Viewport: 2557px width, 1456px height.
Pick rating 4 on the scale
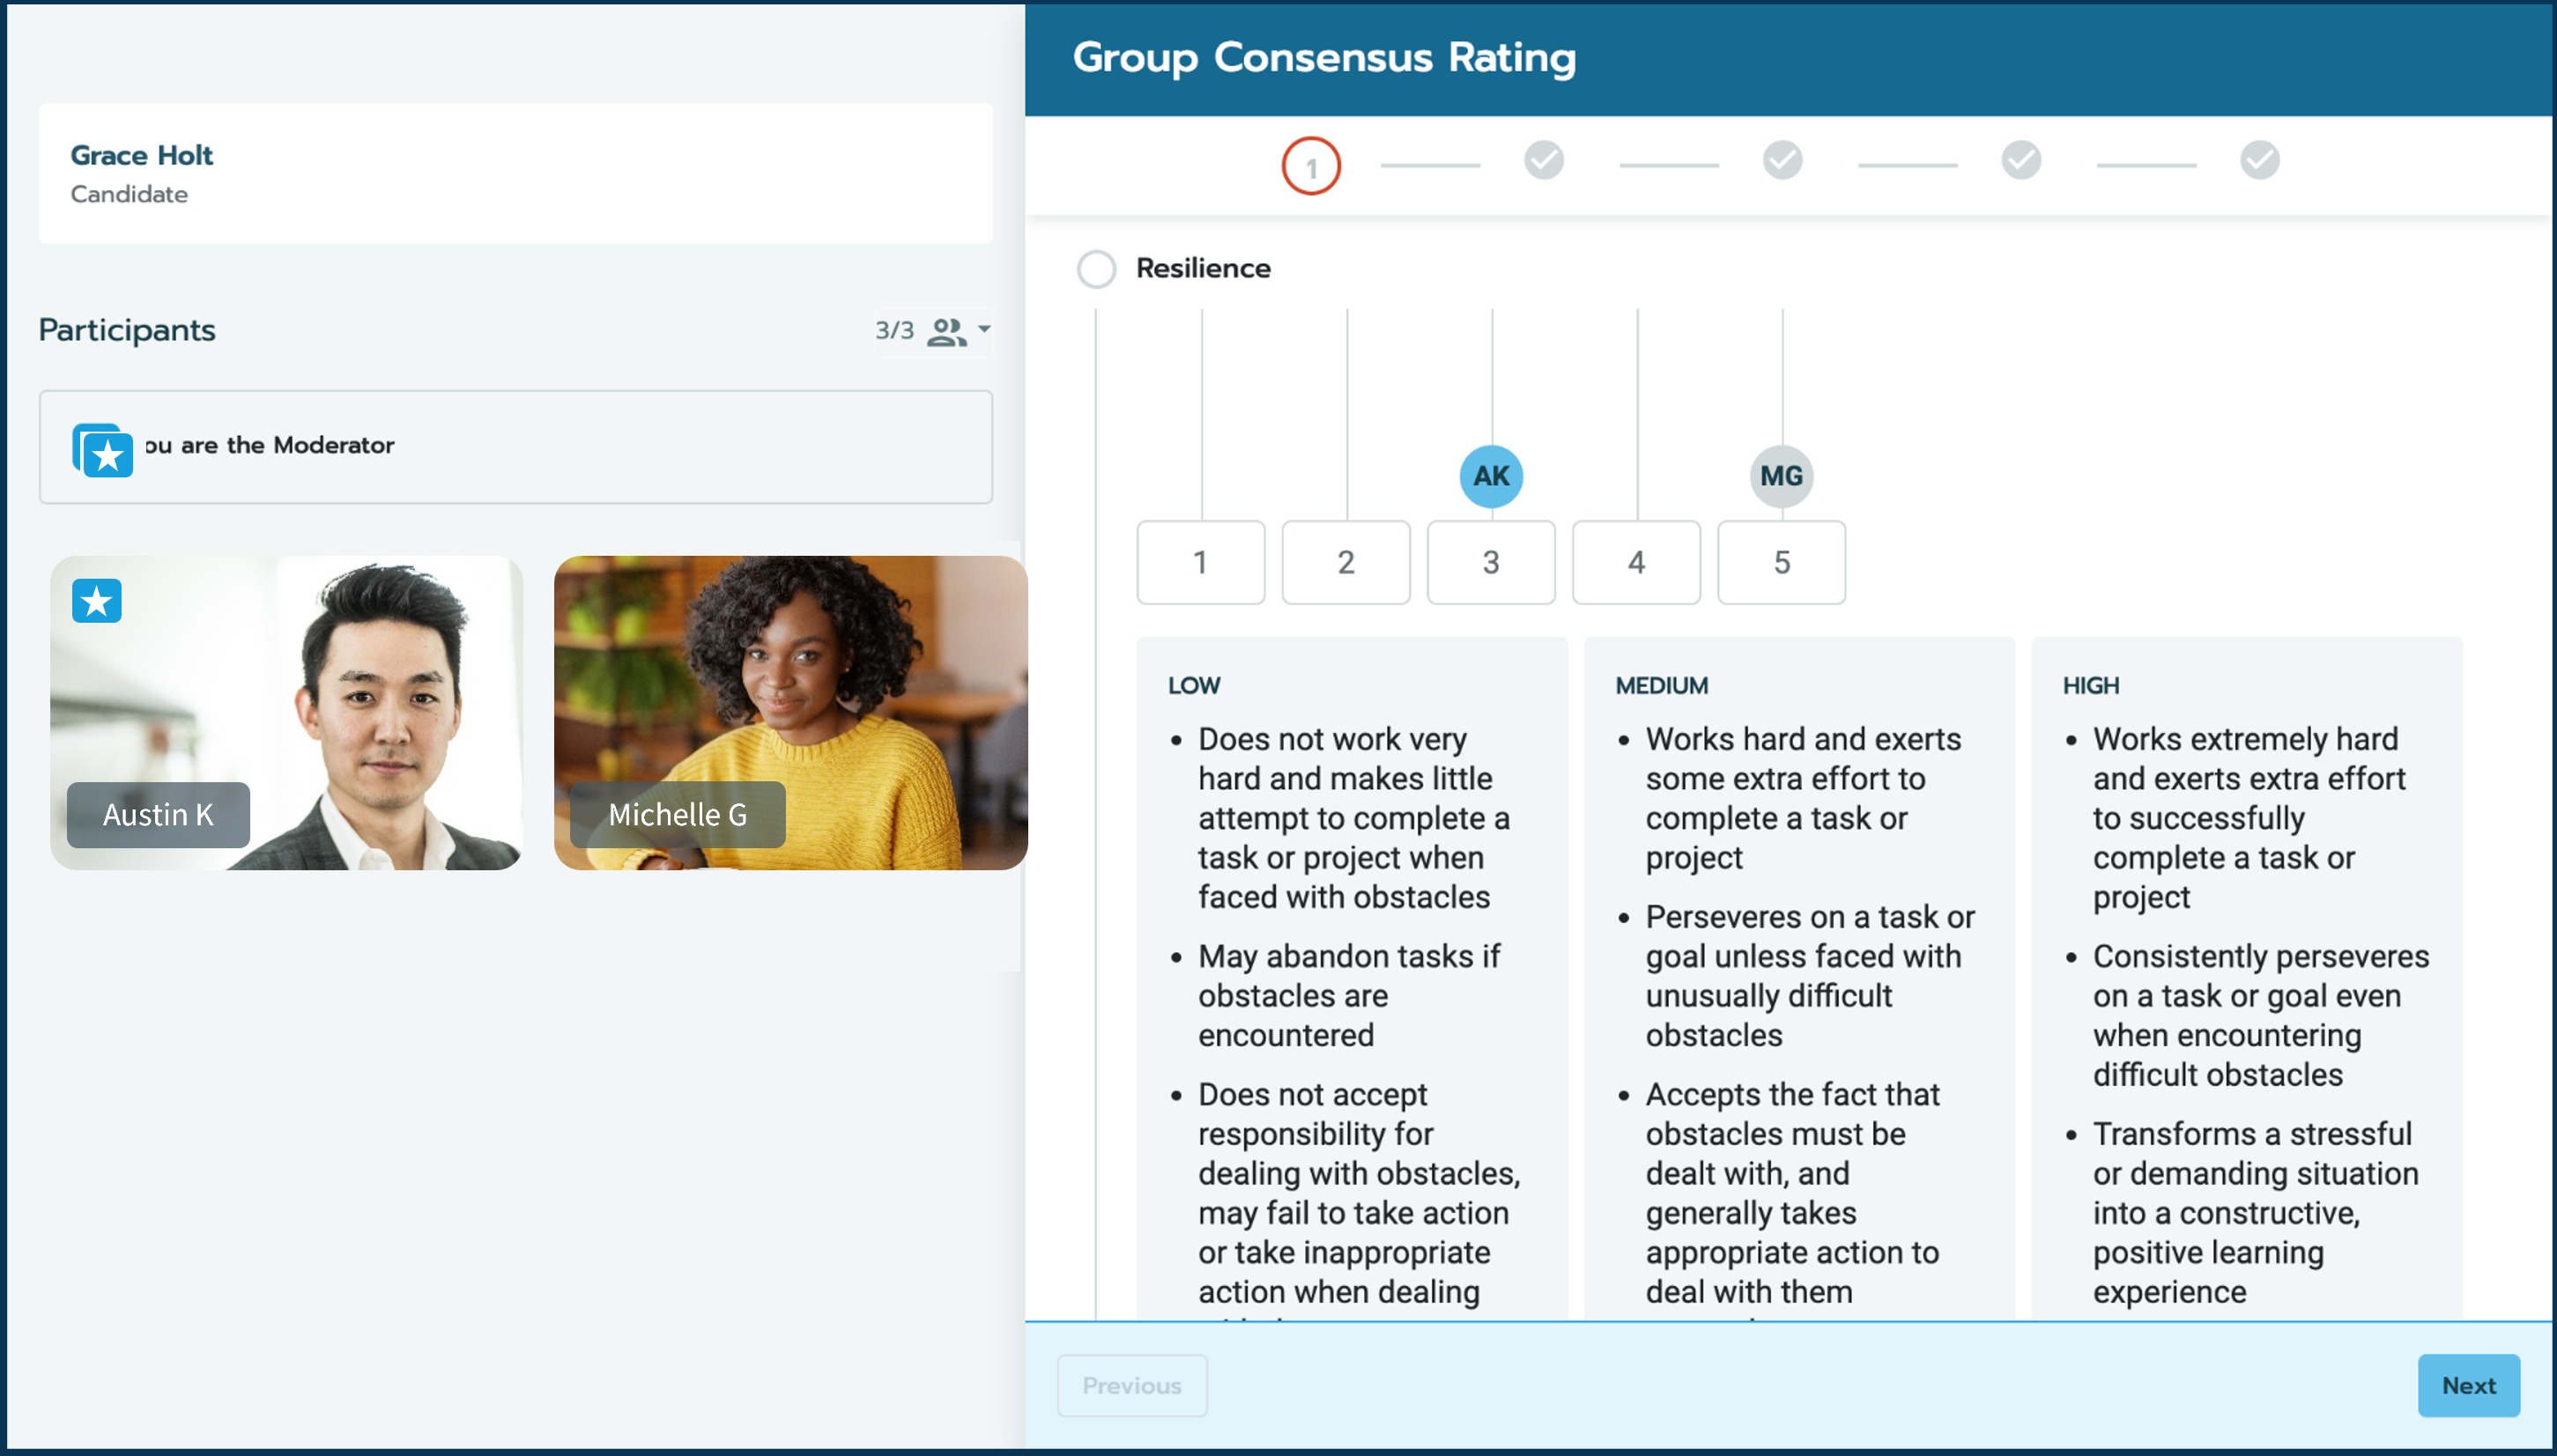point(1636,562)
